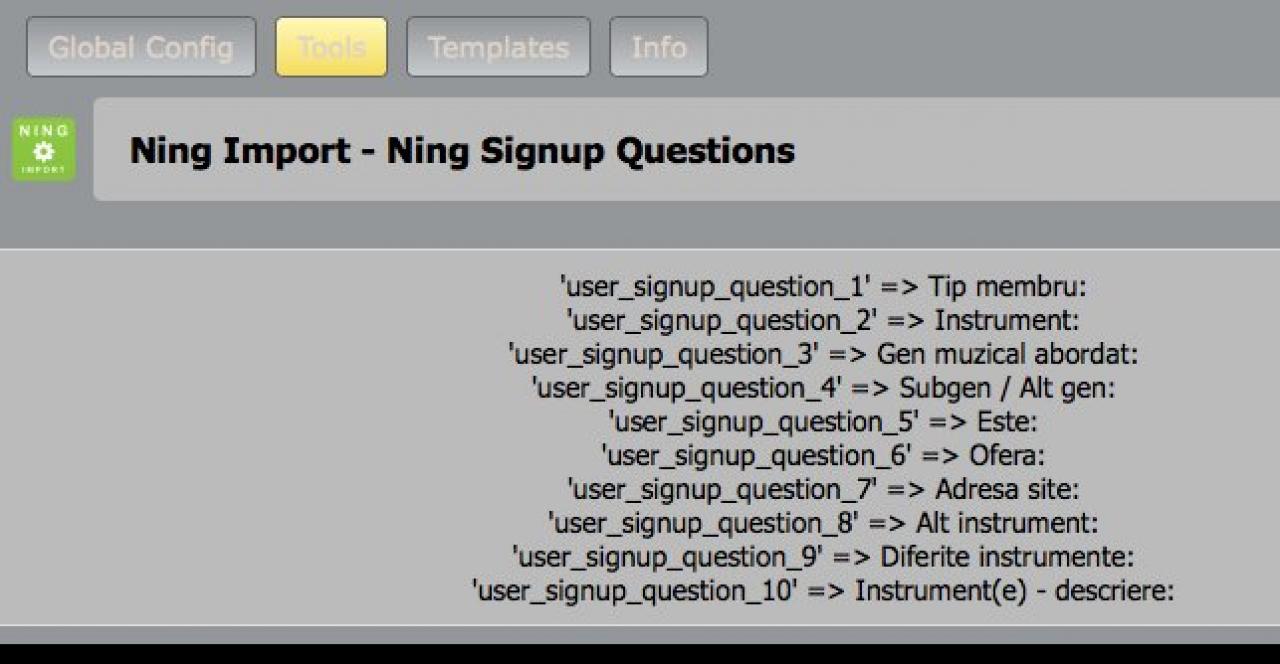
Task: Click the 'Diferite instrumente:' question label
Action: click(x=1007, y=557)
